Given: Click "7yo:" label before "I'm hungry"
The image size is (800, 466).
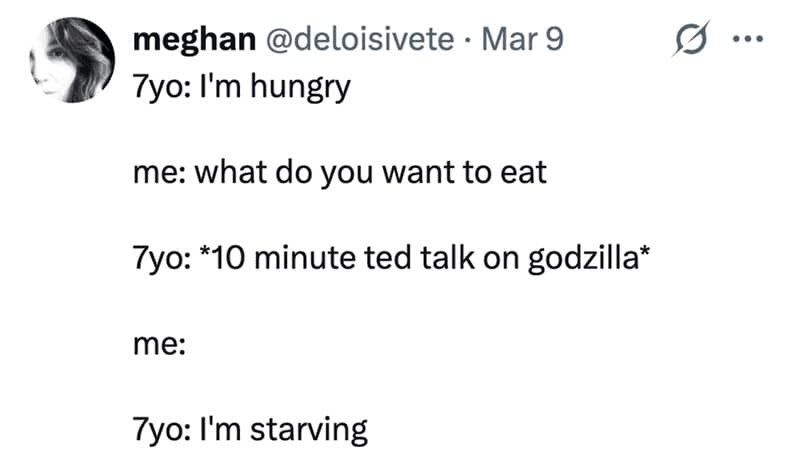Looking at the screenshot, I should pyautogui.click(x=160, y=87).
